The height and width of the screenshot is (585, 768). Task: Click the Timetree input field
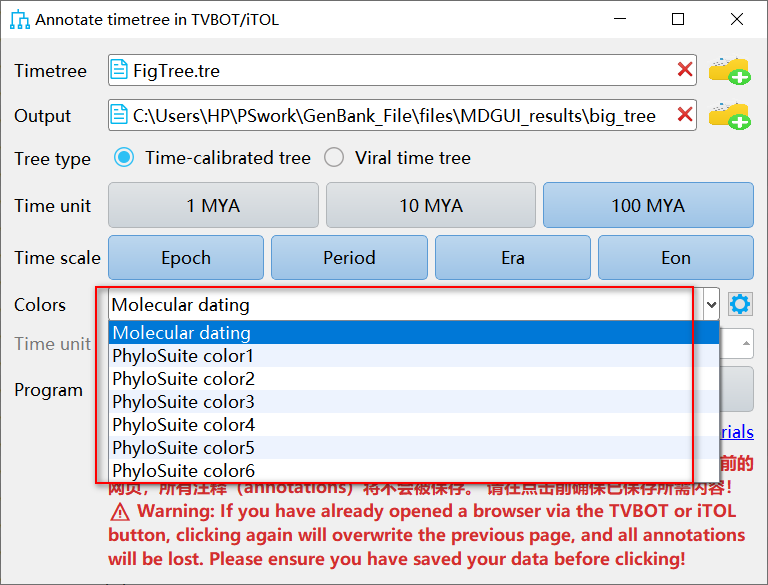click(402, 70)
